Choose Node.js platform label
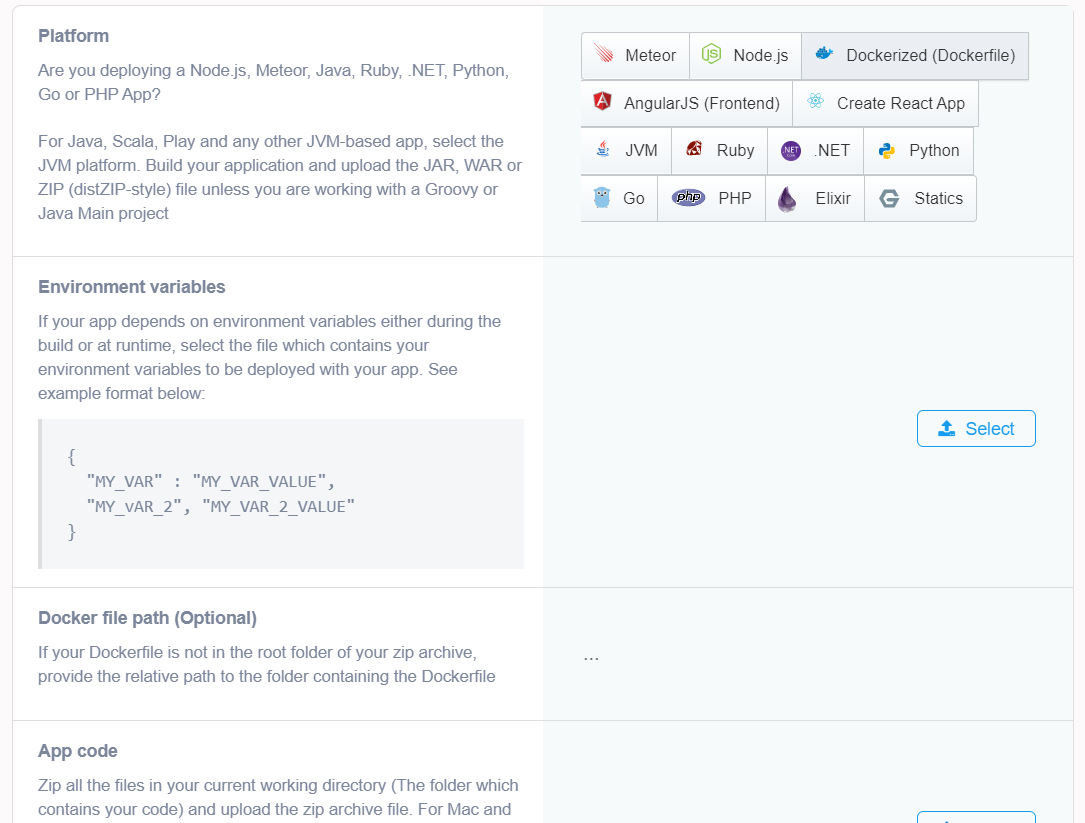Viewport: 1085px width, 823px height. pyautogui.click(x=760, y=55)
